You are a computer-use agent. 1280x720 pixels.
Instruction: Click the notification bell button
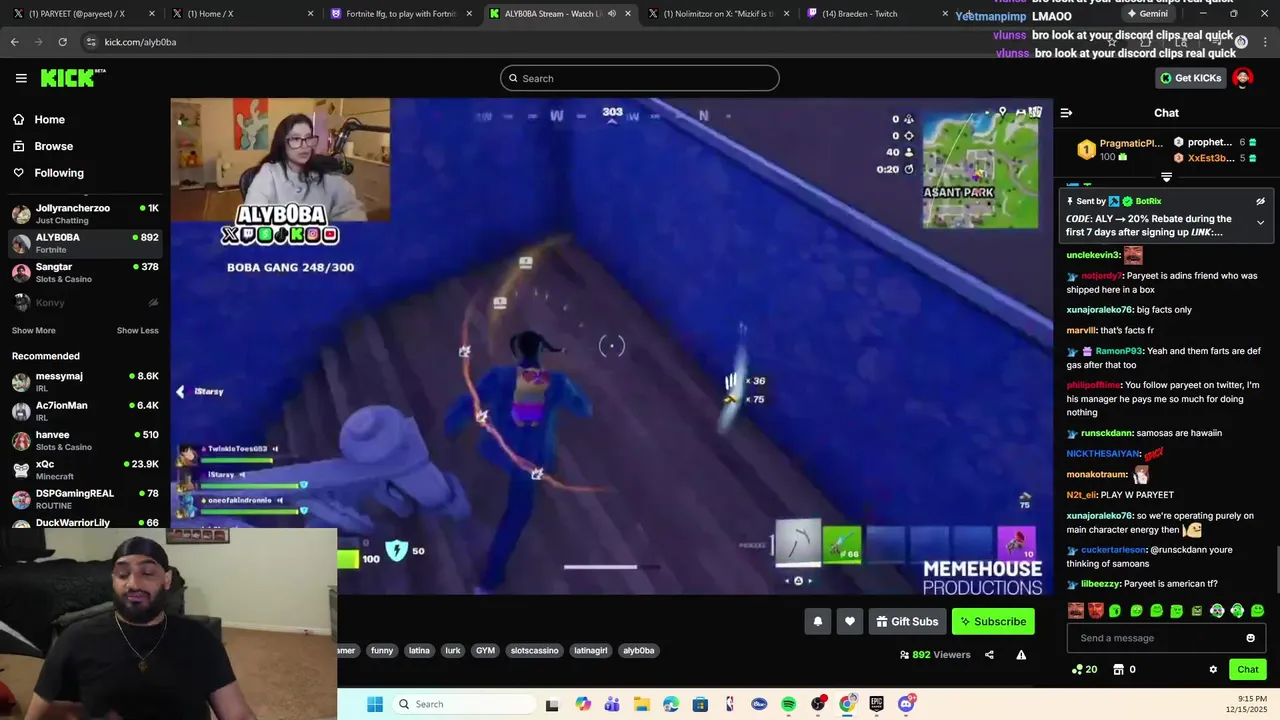(x=817, y=621)
